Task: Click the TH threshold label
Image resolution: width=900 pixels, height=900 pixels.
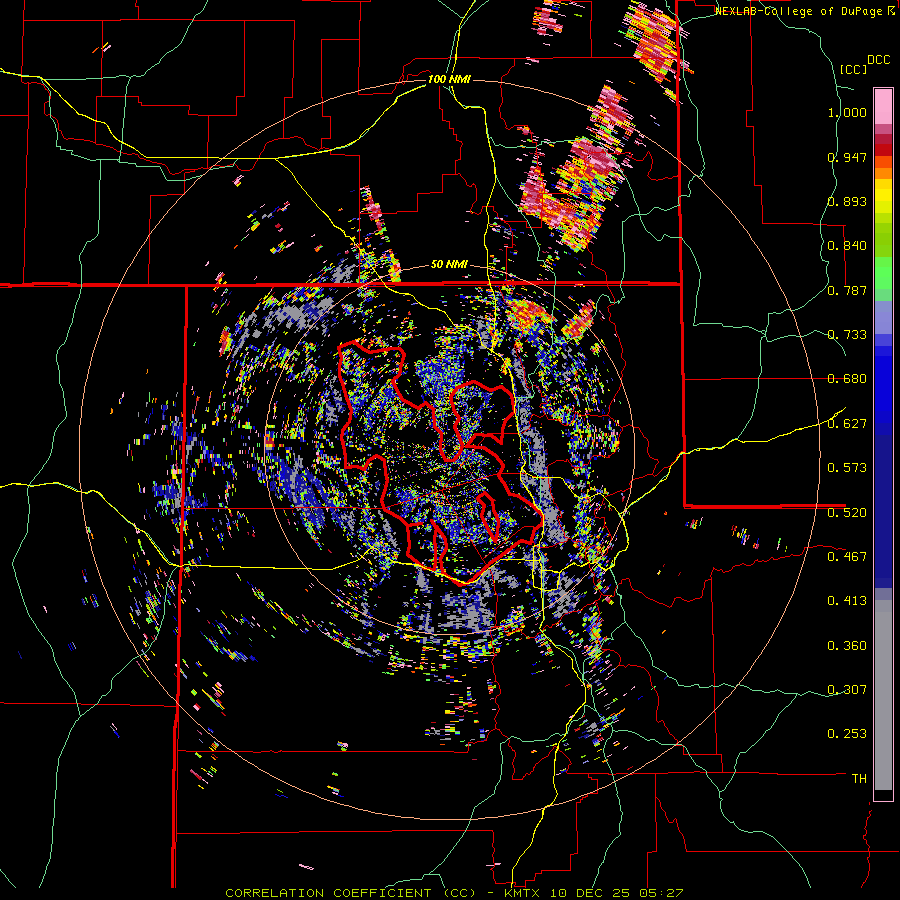Action: tap(859, 778)
